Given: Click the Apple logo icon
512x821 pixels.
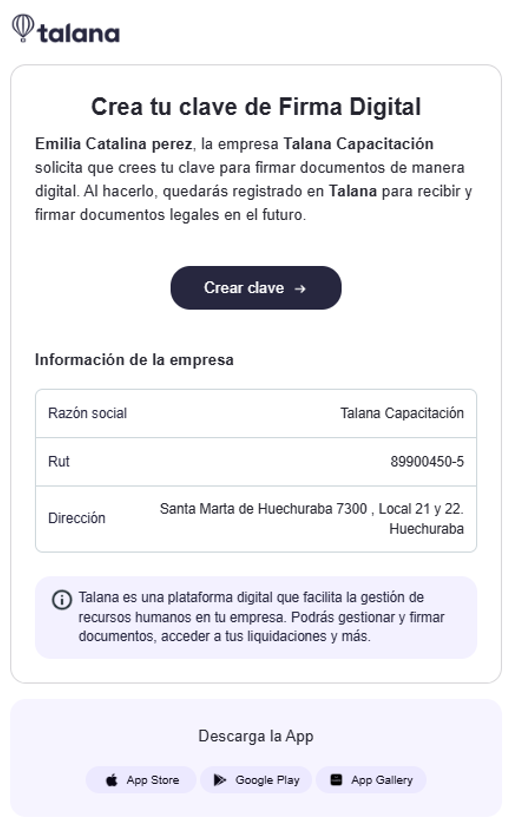Looking at the screenshot, I should (112, 780).
